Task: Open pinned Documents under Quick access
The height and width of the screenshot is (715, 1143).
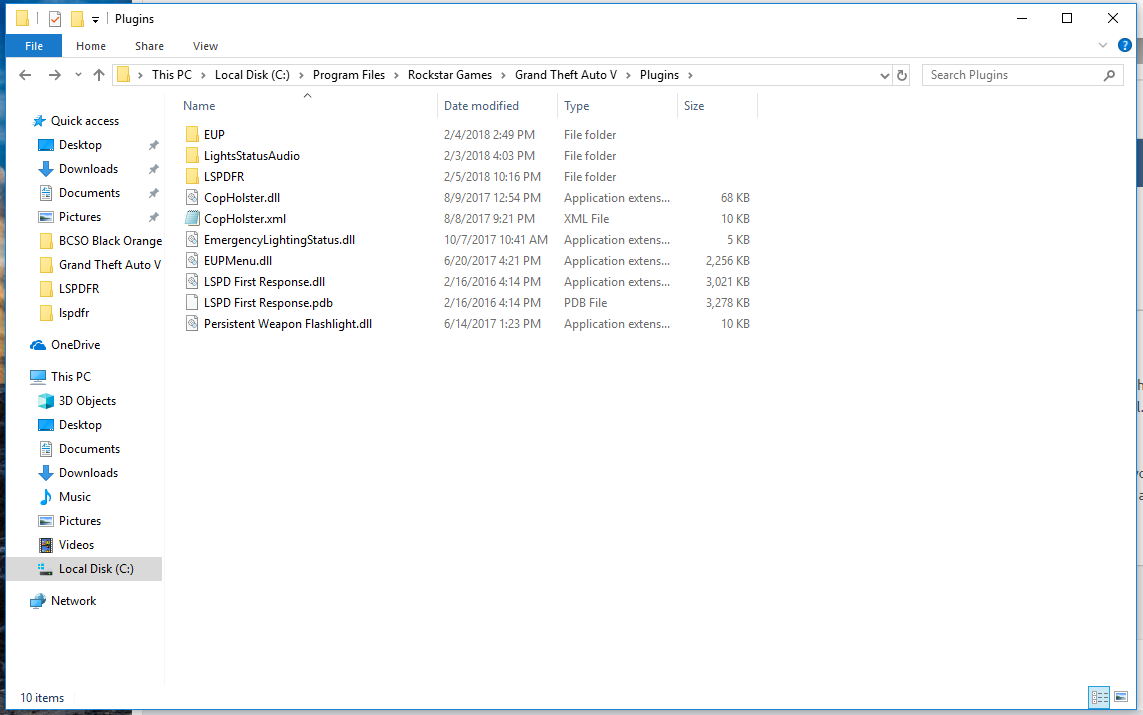Action: pyautogui.click(x=89, y=193)
